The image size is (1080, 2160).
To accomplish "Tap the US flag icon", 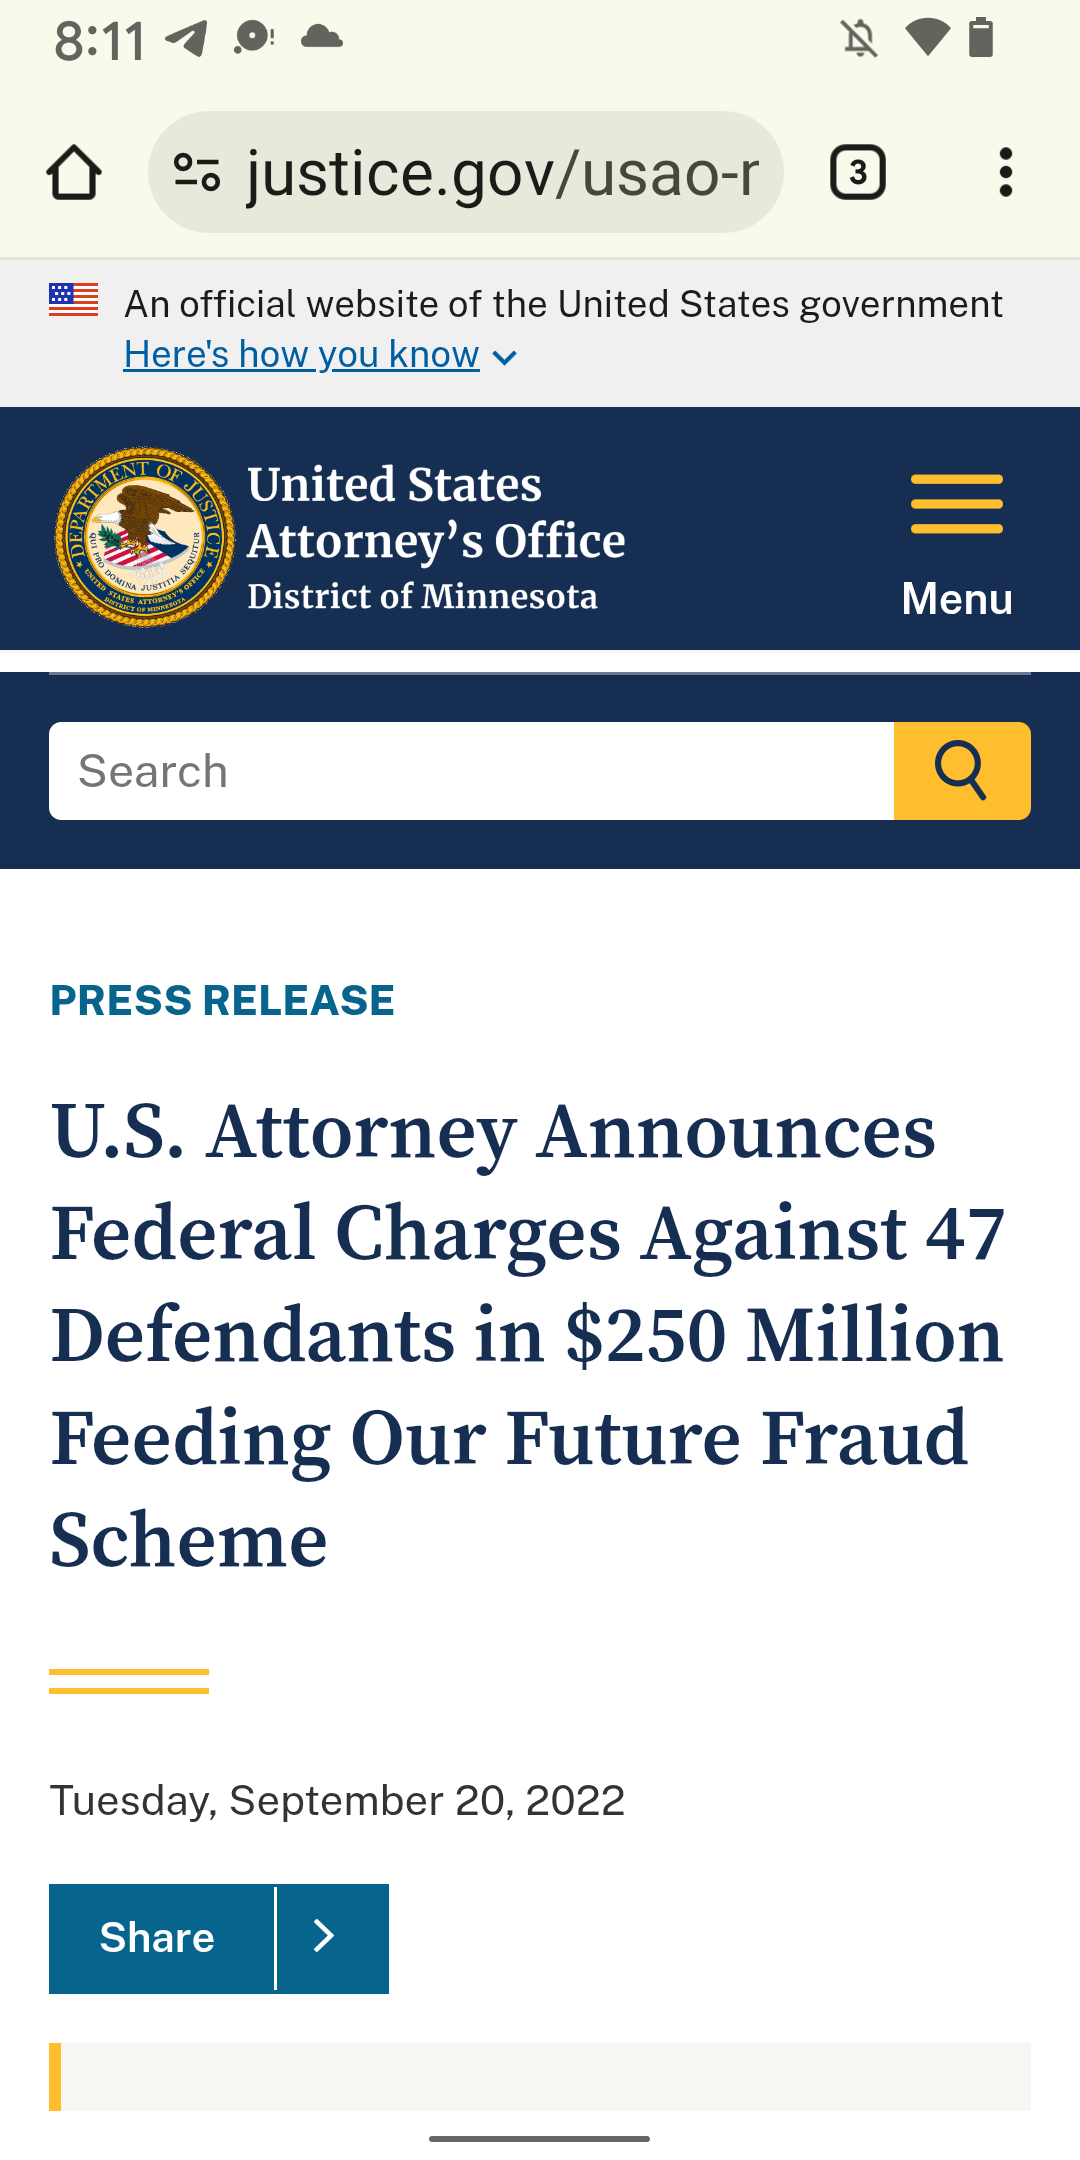I will click(x=74, y=299).
